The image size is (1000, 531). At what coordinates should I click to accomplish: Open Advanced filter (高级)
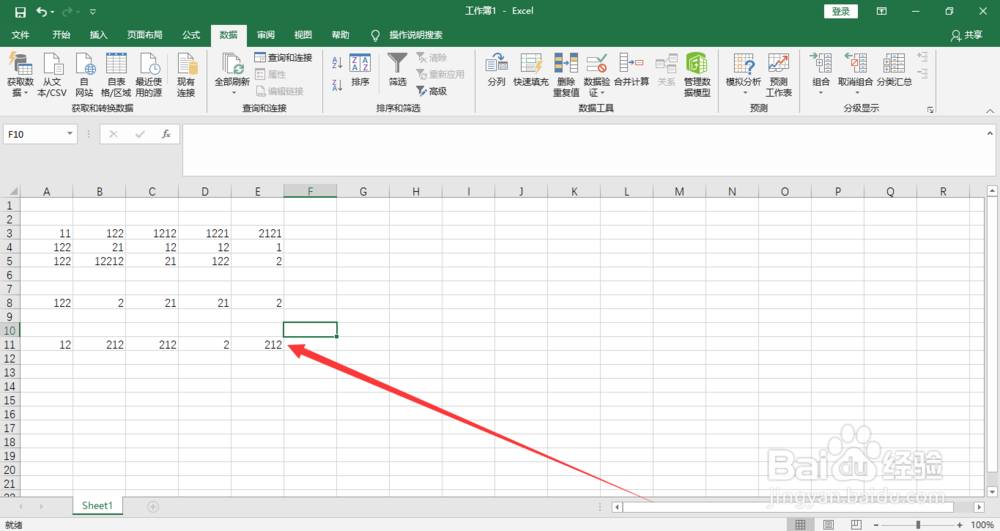pyautogui.click(x=432, y=91)
